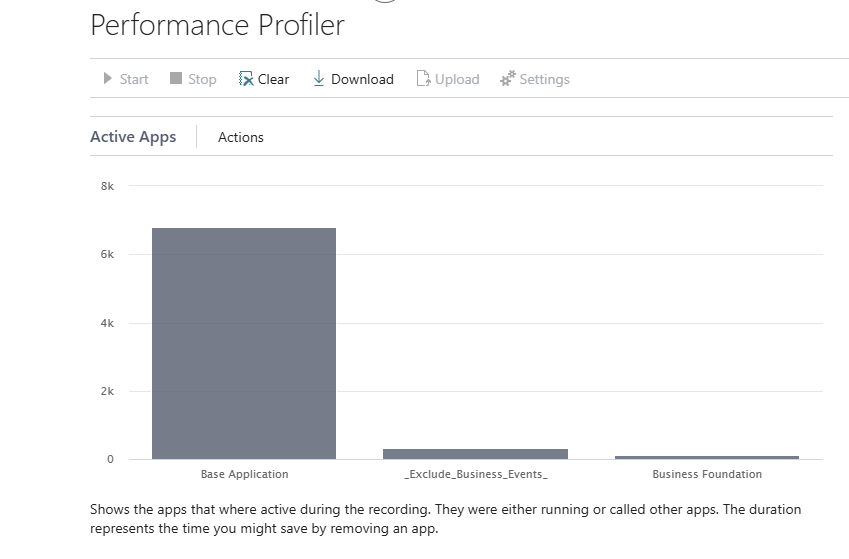
Task: Click the Download arrow icon
Action: point(319,79)
